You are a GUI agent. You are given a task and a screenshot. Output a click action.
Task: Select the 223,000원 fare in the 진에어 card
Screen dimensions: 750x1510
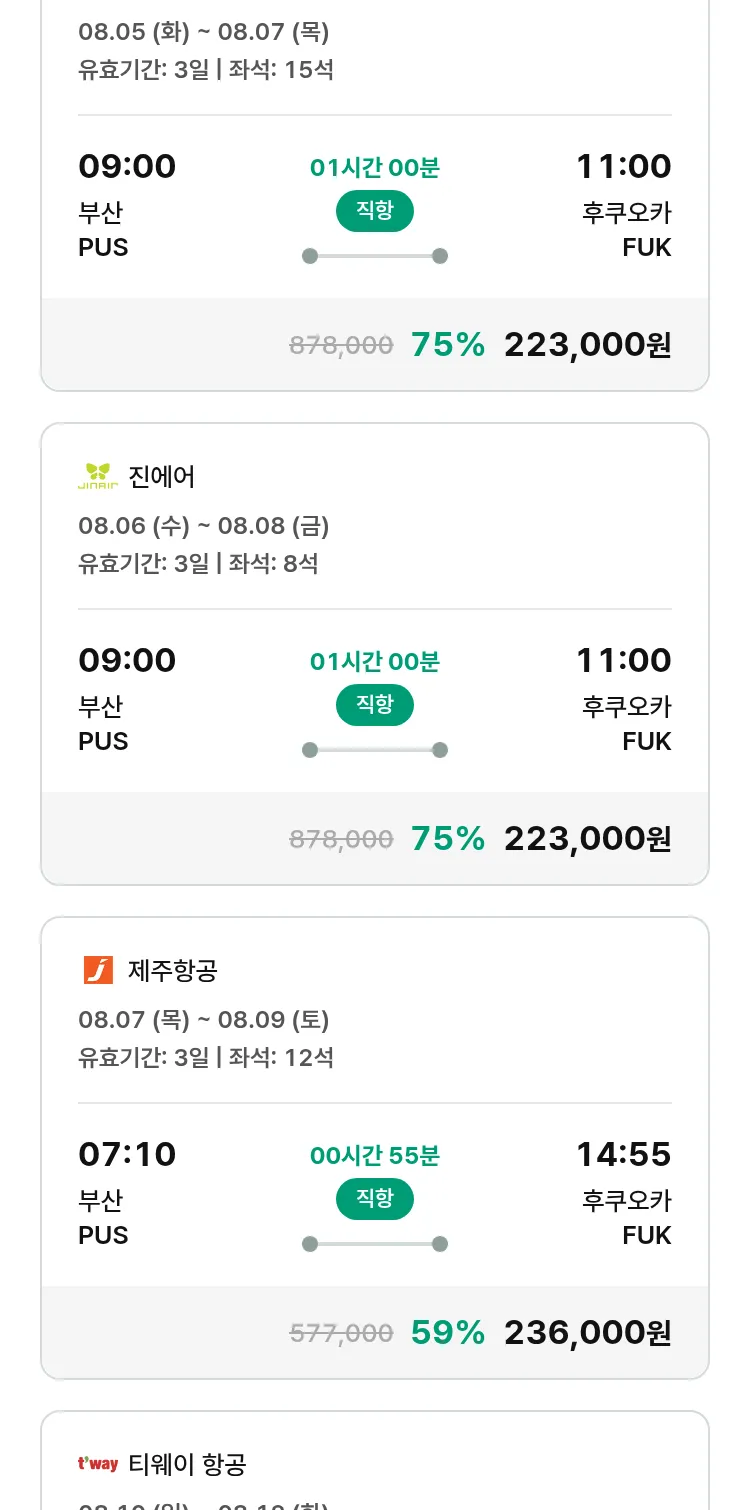[x=587, y=838]
